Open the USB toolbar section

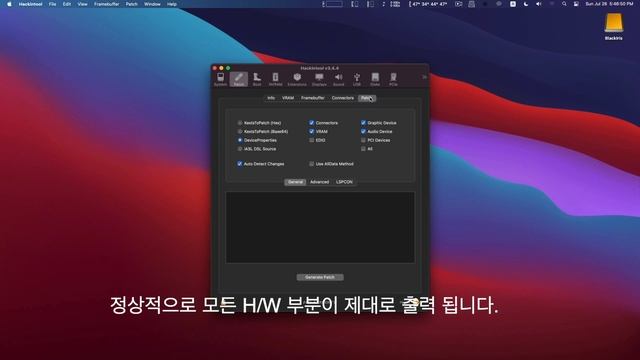point(357,79)
